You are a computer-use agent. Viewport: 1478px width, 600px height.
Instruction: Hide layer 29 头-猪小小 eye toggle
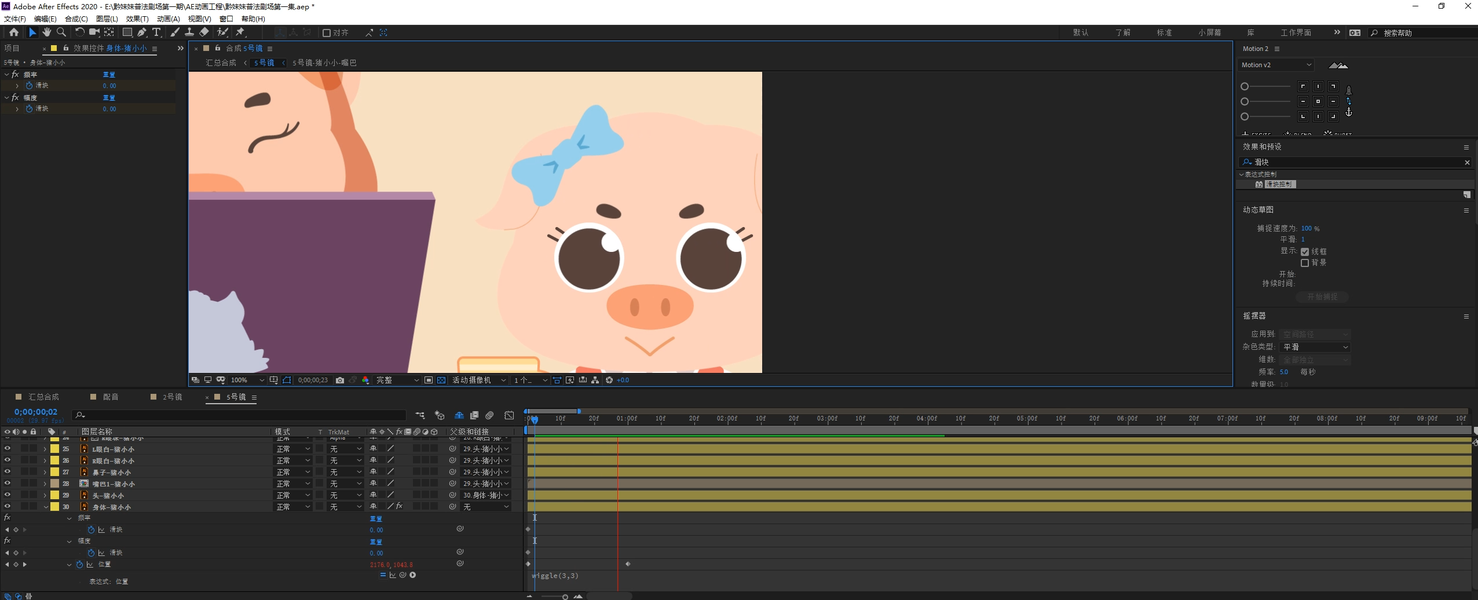click(x=7, y=495)
